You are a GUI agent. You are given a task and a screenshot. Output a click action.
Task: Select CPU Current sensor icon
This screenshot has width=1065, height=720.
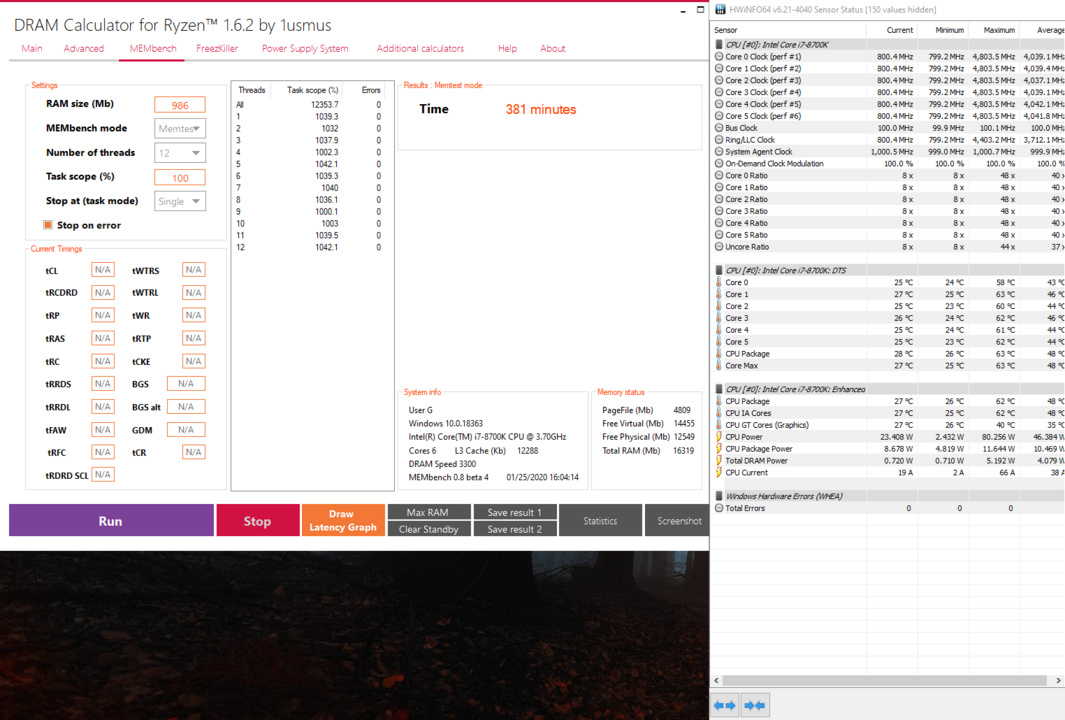[719, 472]
